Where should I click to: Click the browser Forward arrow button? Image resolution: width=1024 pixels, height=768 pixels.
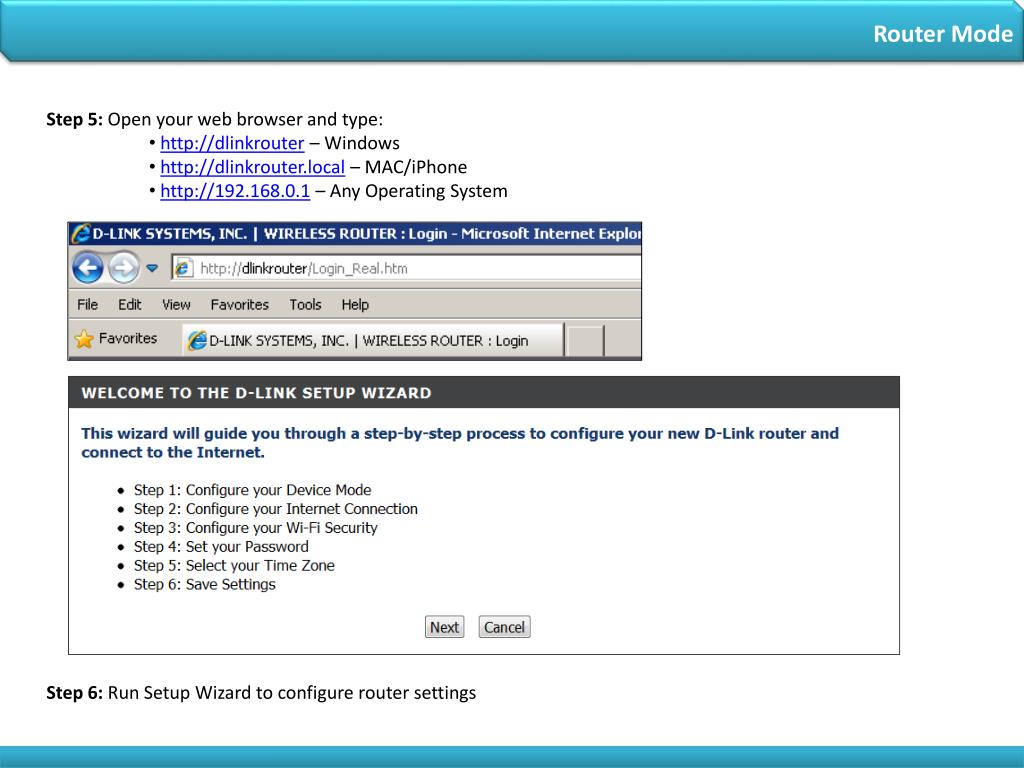click(x=123, y=268)
